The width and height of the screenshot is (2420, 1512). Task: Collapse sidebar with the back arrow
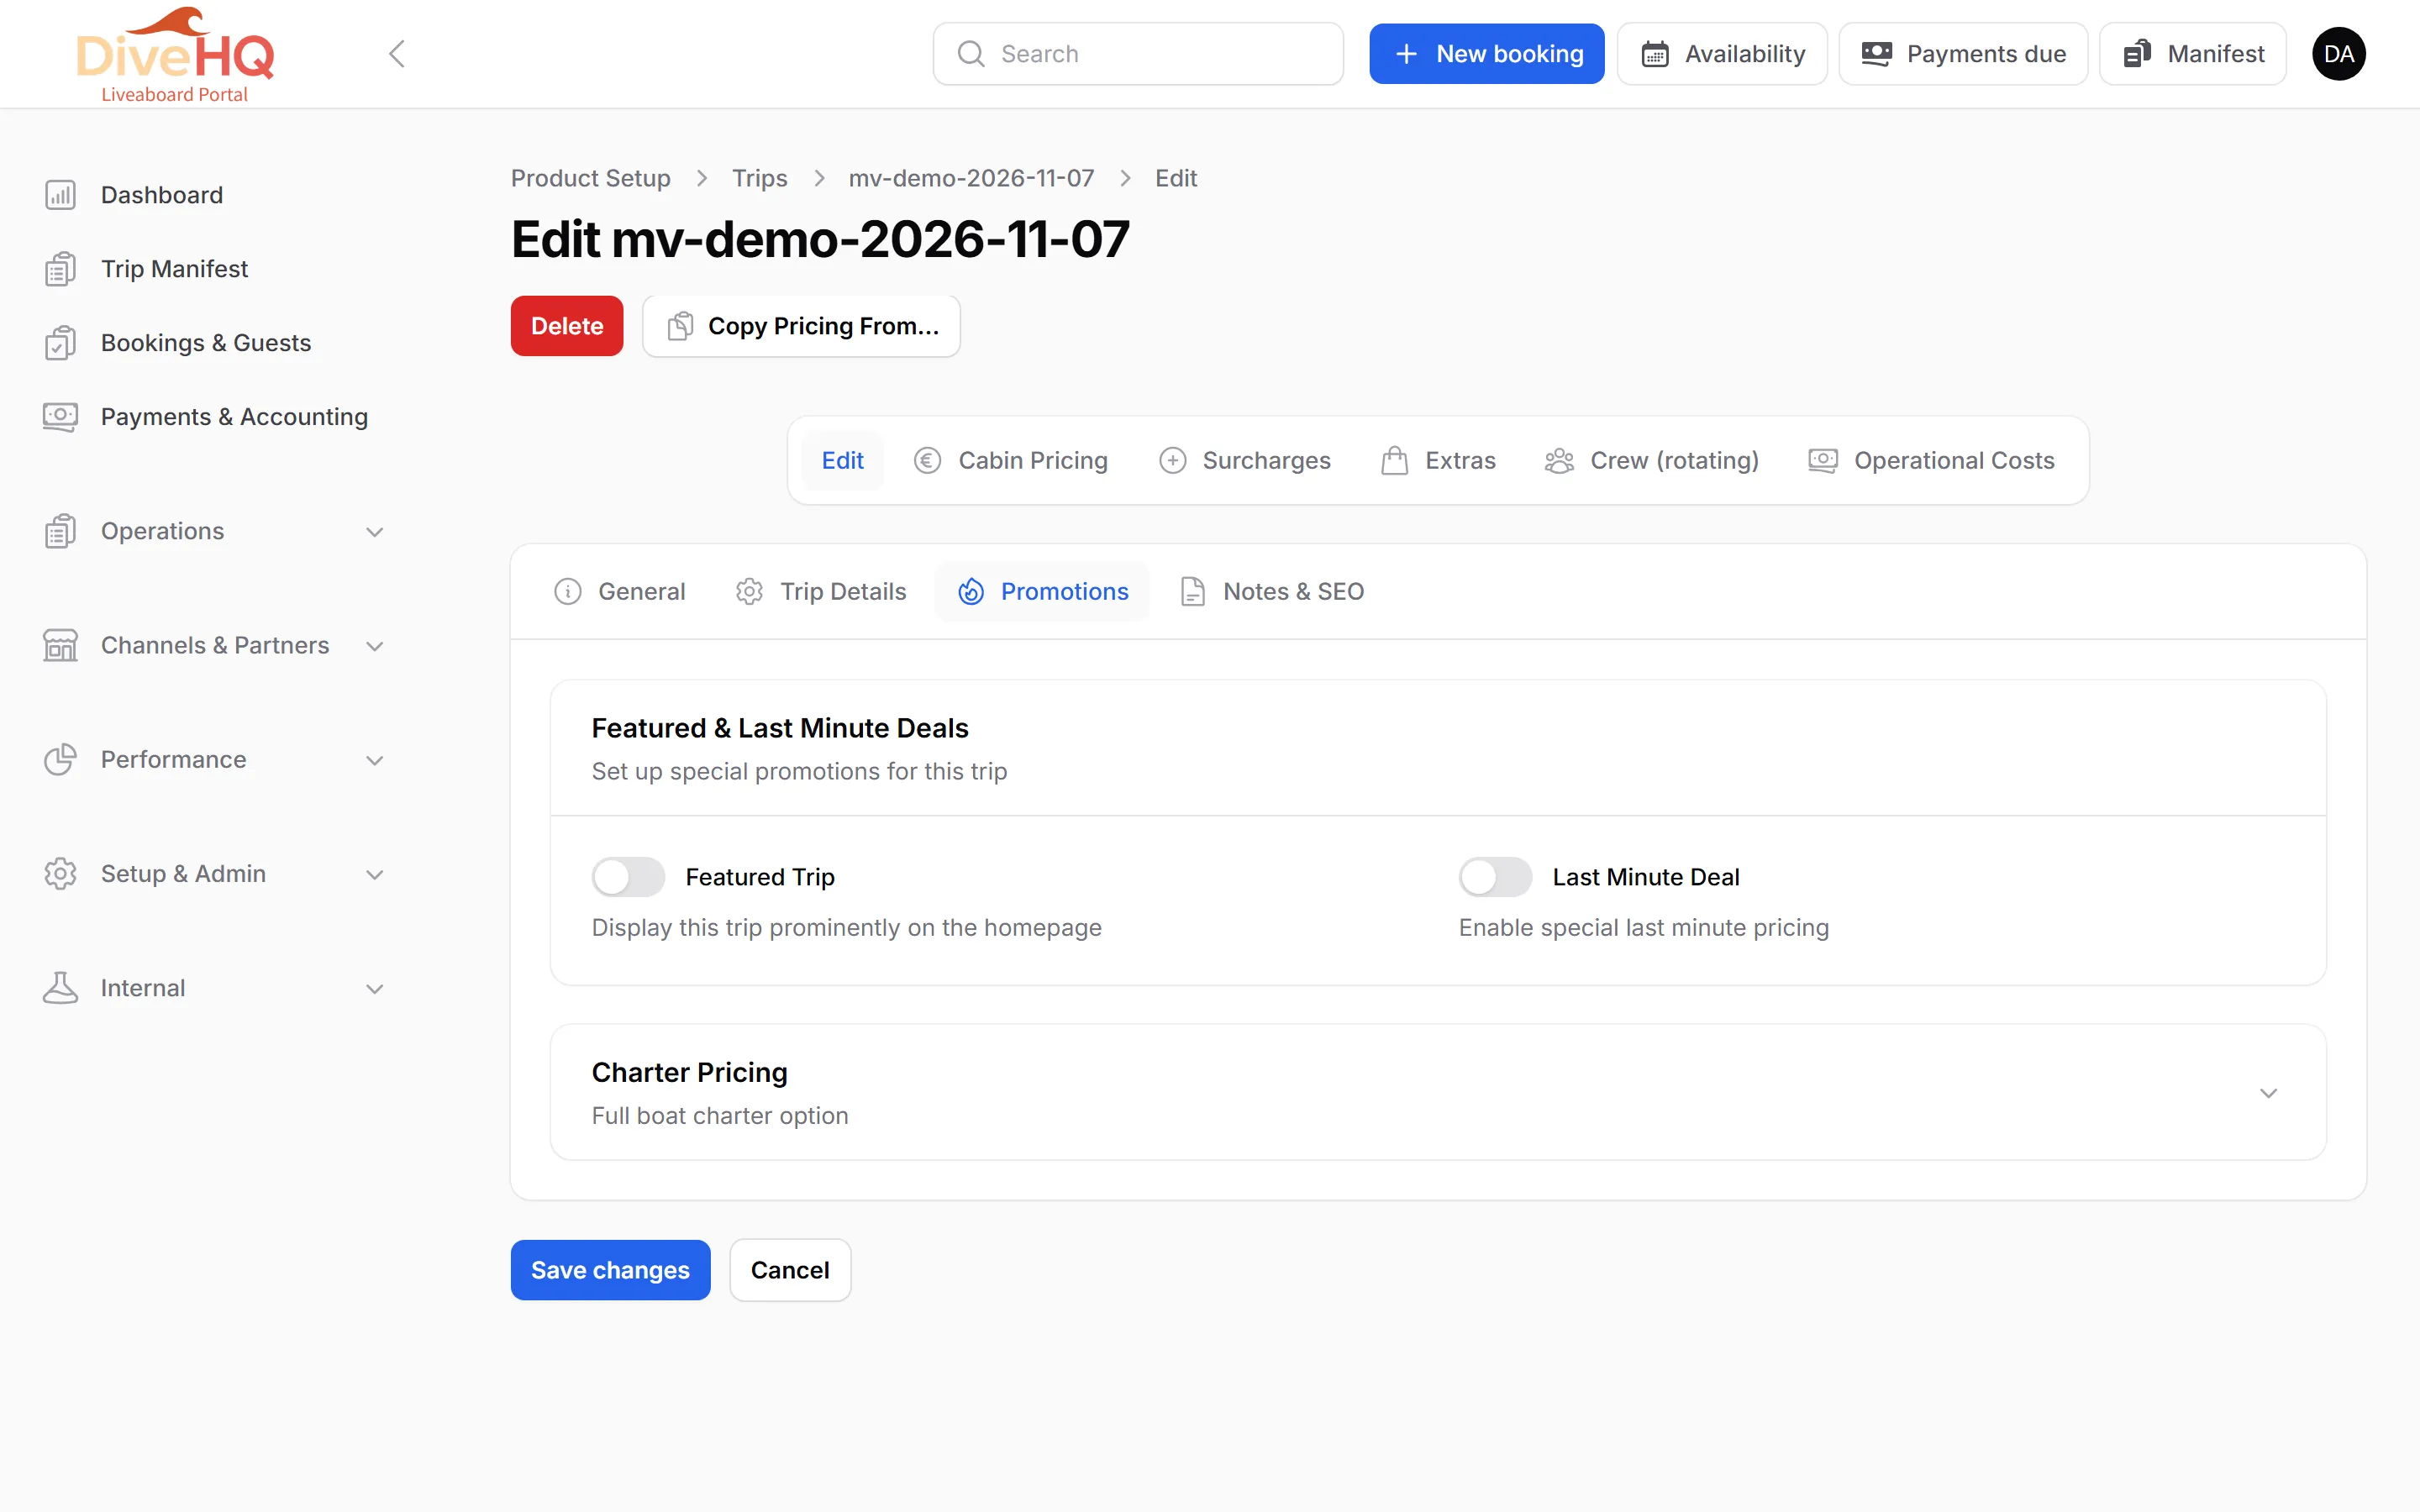coord(397,54)
